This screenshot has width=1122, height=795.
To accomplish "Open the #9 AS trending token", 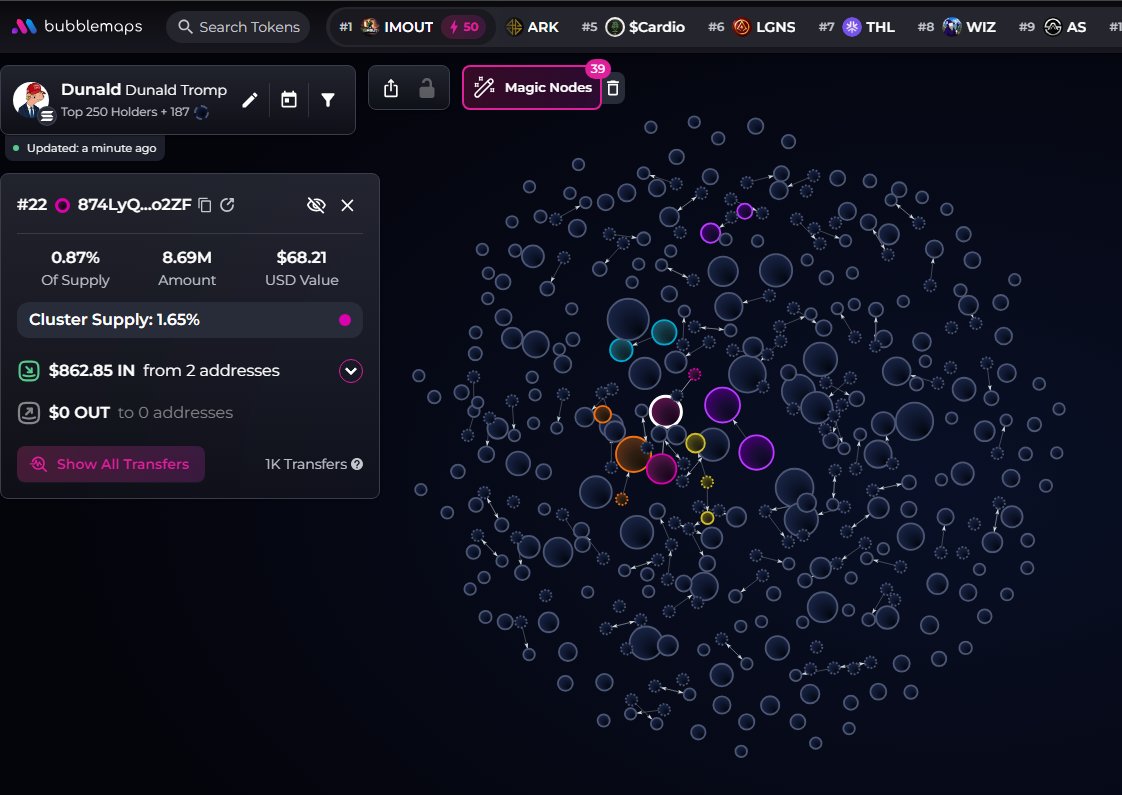I will (1053, 26).
